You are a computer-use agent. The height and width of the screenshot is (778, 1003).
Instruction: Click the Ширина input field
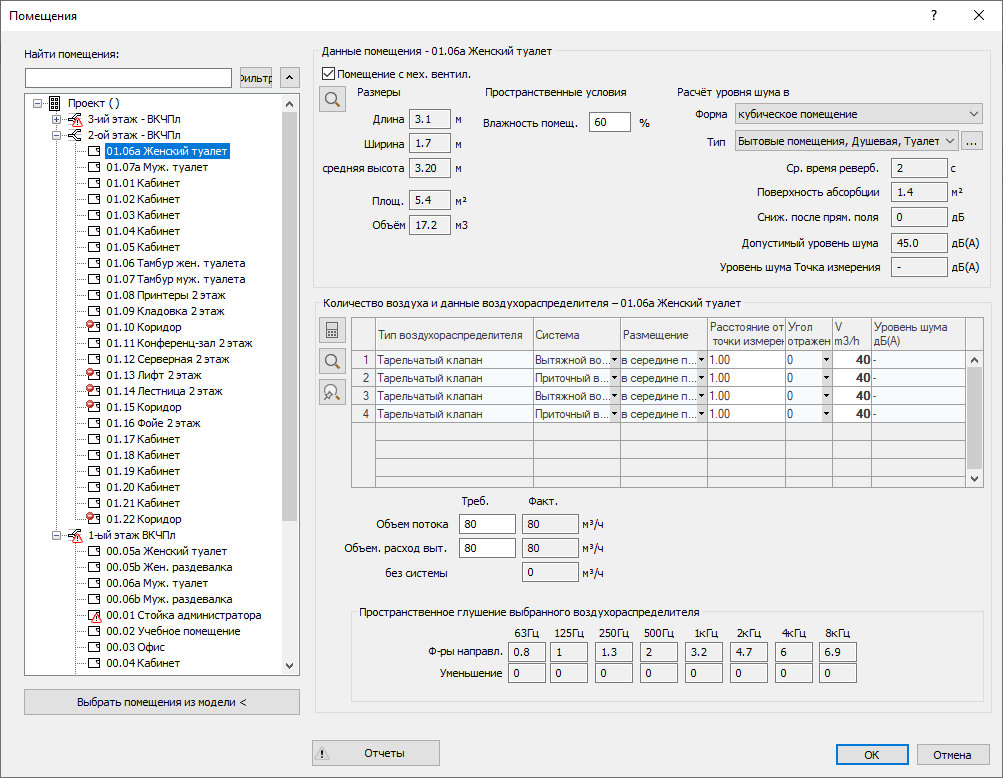point(429,143)
